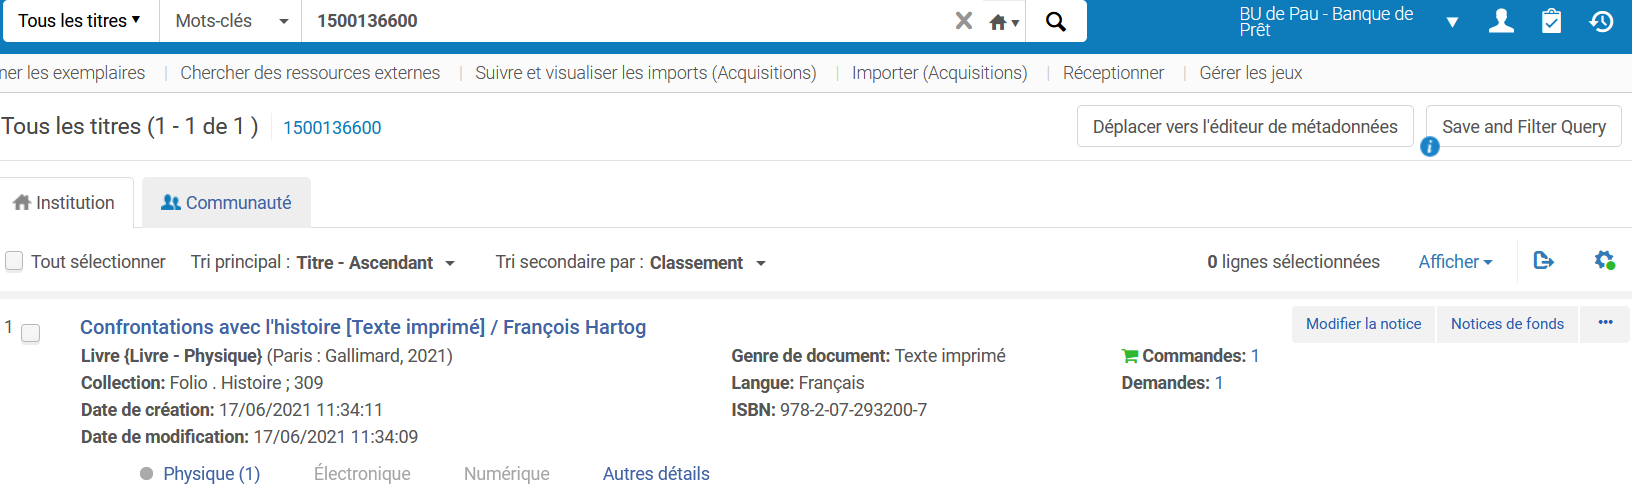Open the tasks clipboard icon
The image size is (1632, 495).
(x=1551, y=21)
